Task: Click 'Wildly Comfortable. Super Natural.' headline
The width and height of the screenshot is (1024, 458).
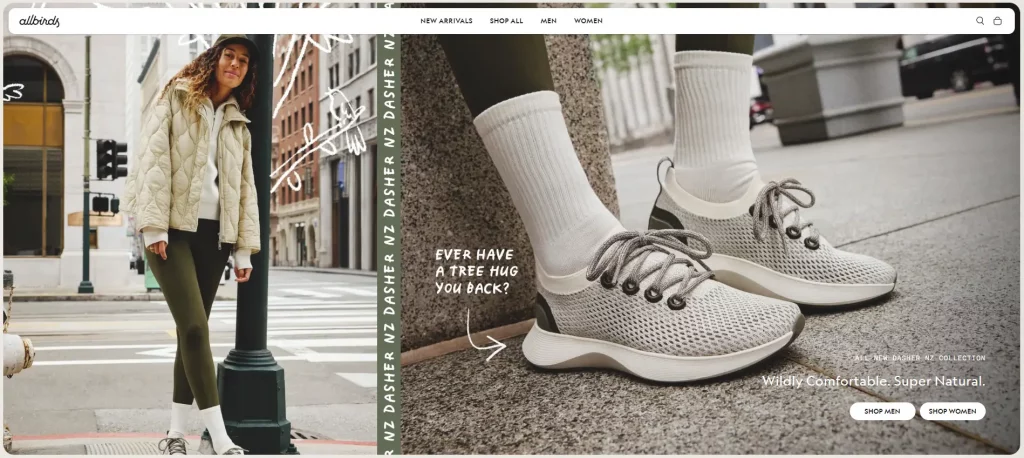Action: pos(873,381)
